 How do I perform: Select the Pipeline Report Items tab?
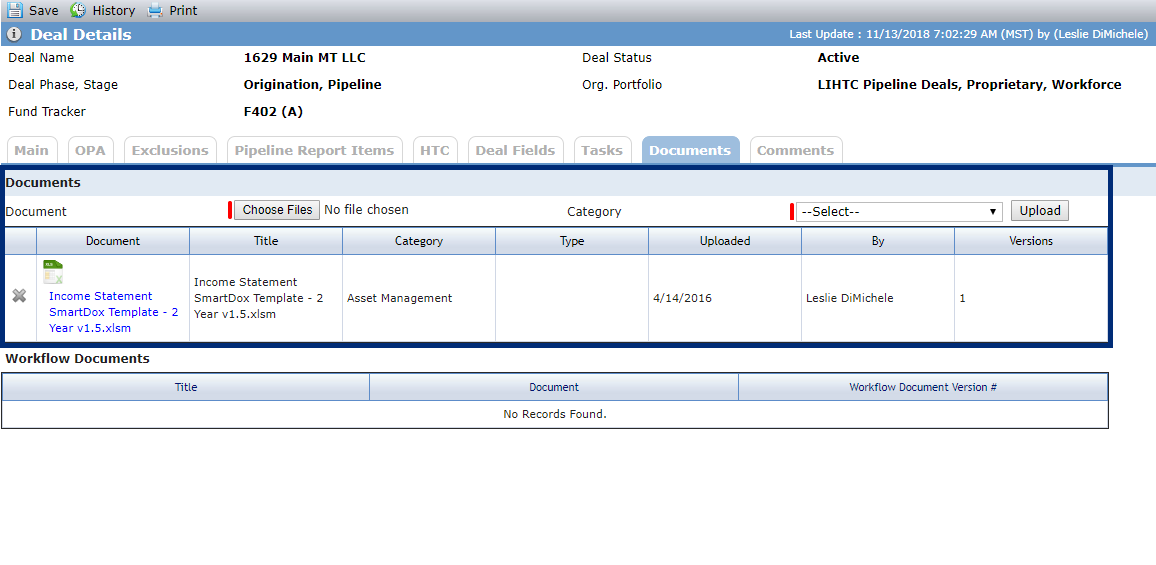315,150
